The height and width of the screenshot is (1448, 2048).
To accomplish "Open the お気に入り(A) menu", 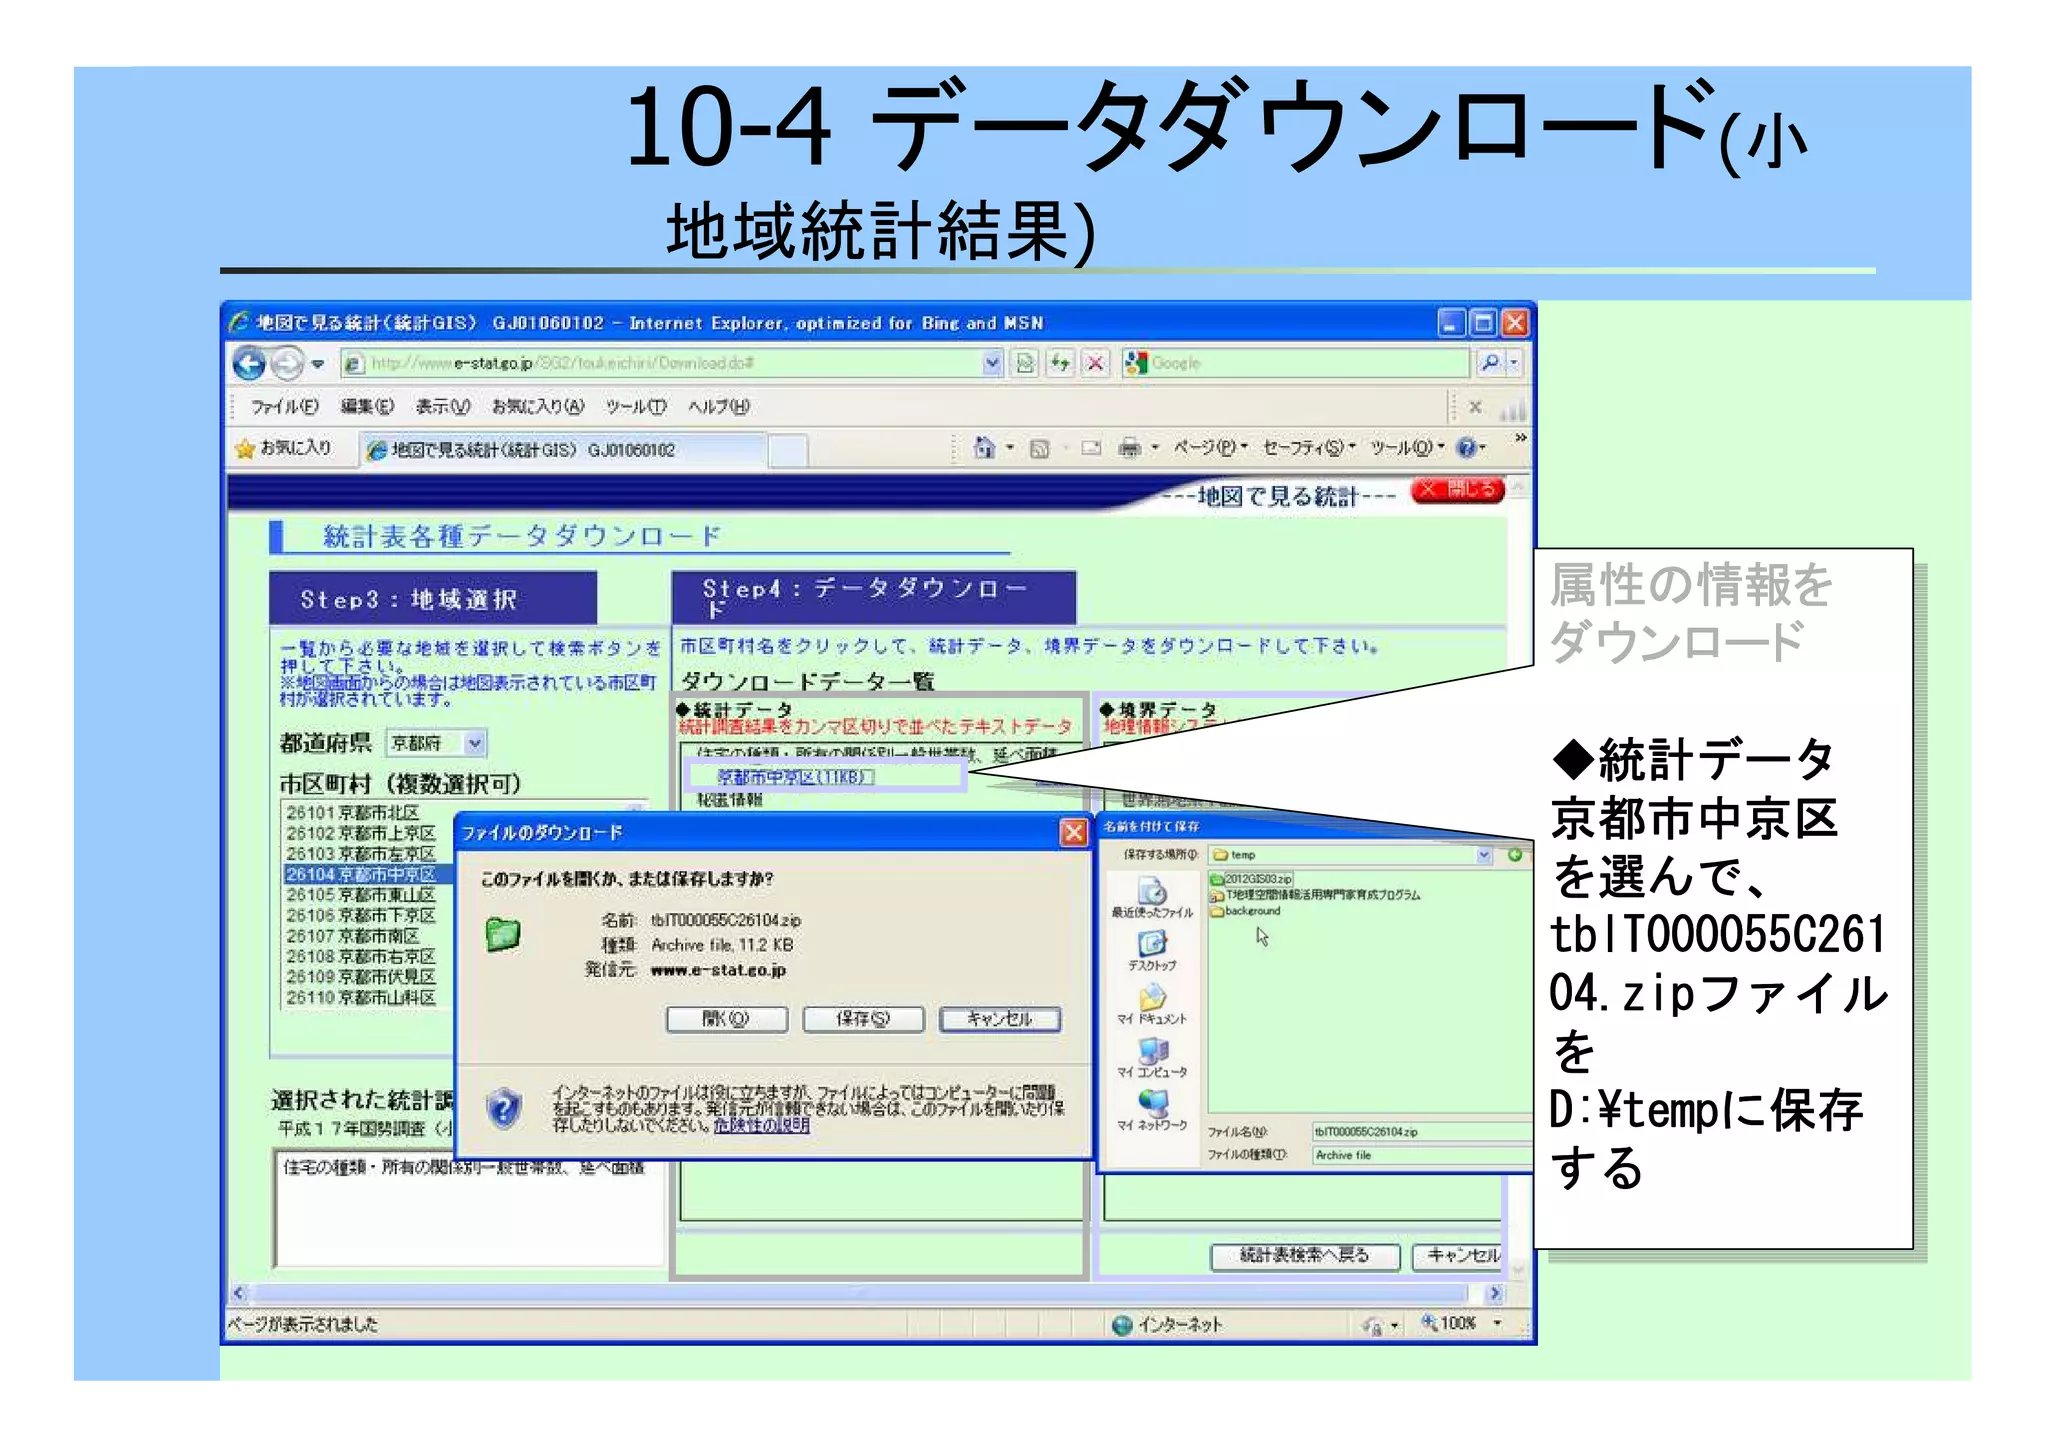I will [537, 407].
